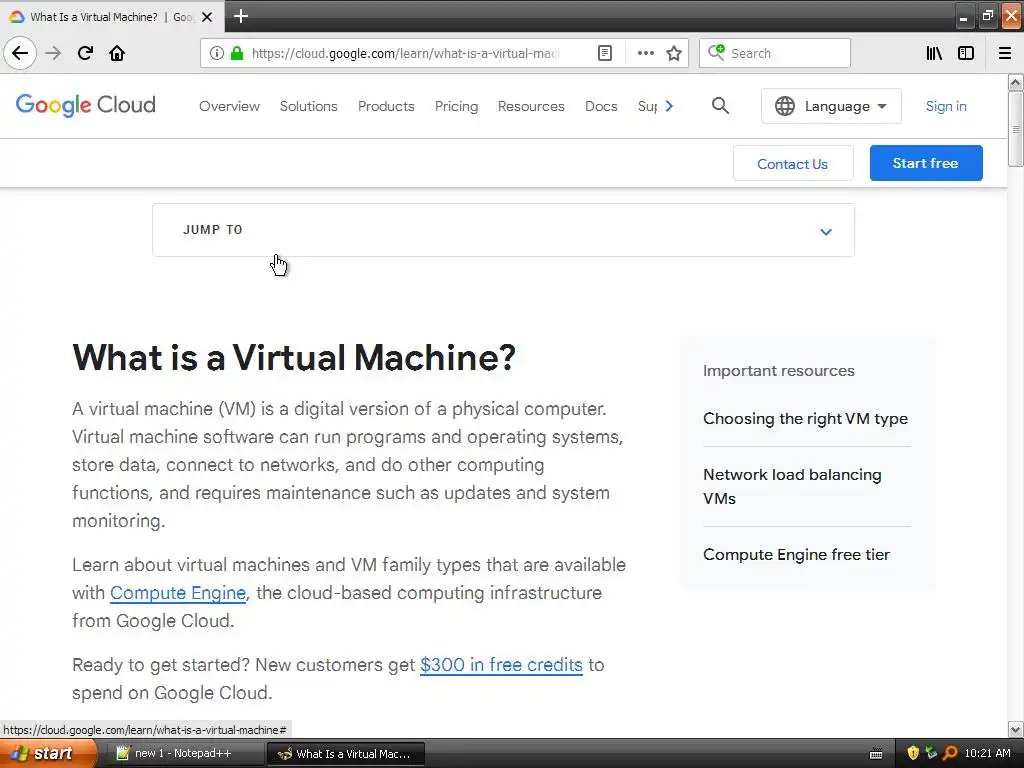The height and width of the screenshot is (768, 1024).
Task: Bookmark this page with the star icon
Action: point(674,53)
